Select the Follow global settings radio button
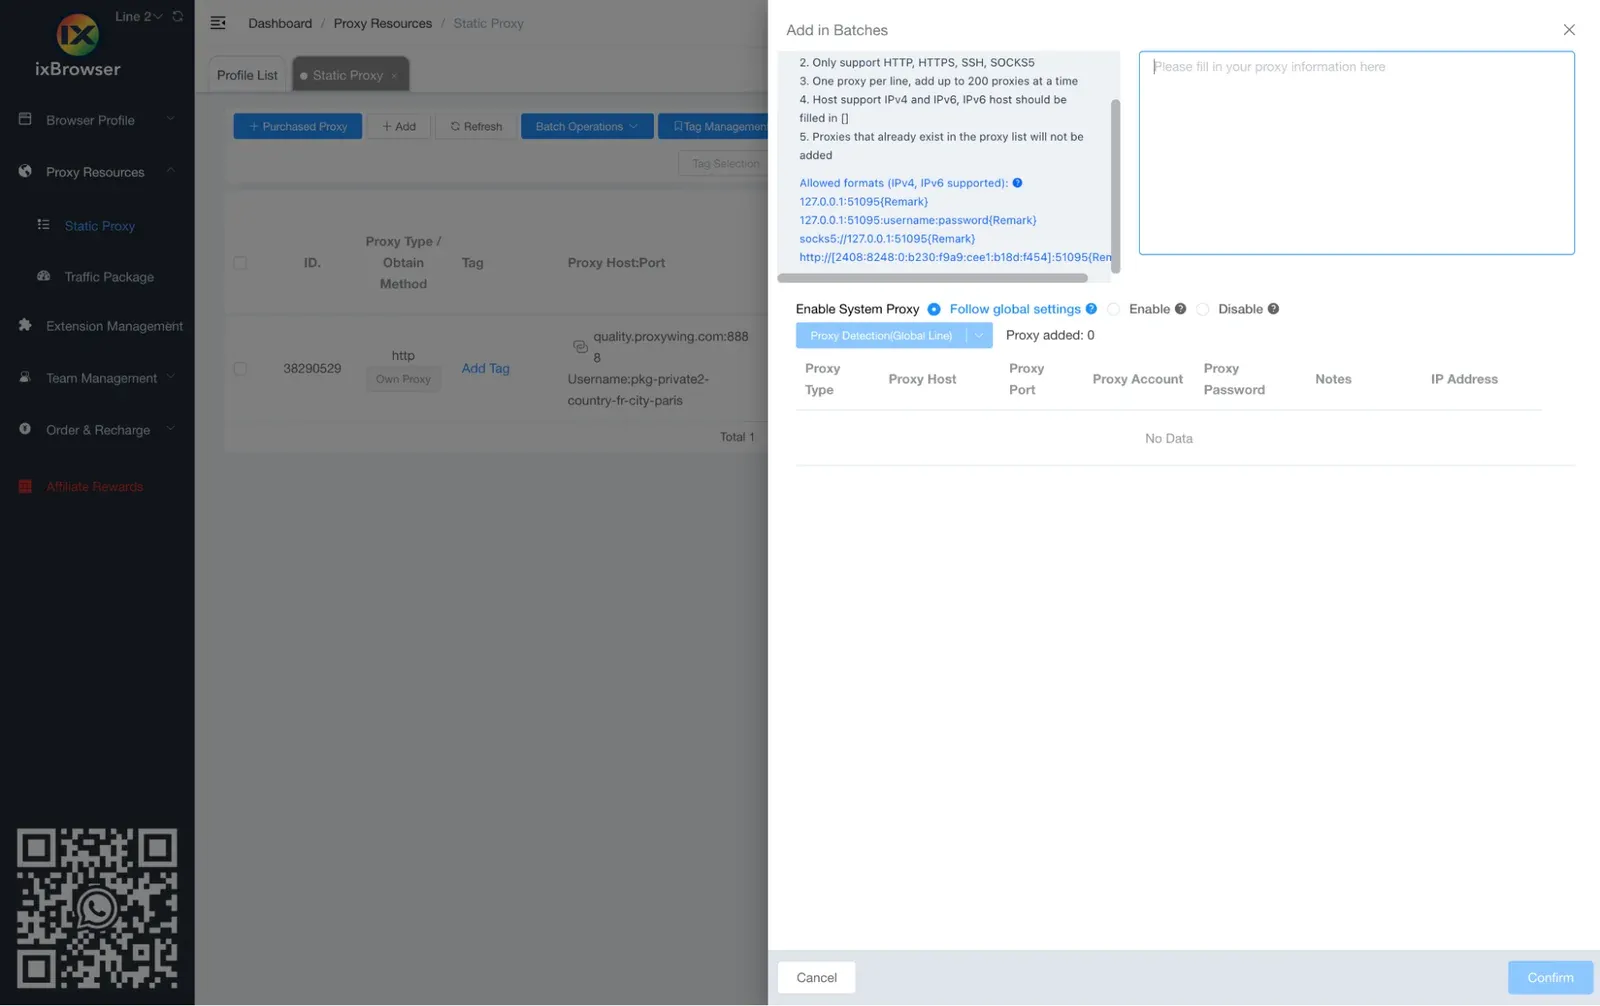The image size is (1600, 1006). tap(934, 309)
